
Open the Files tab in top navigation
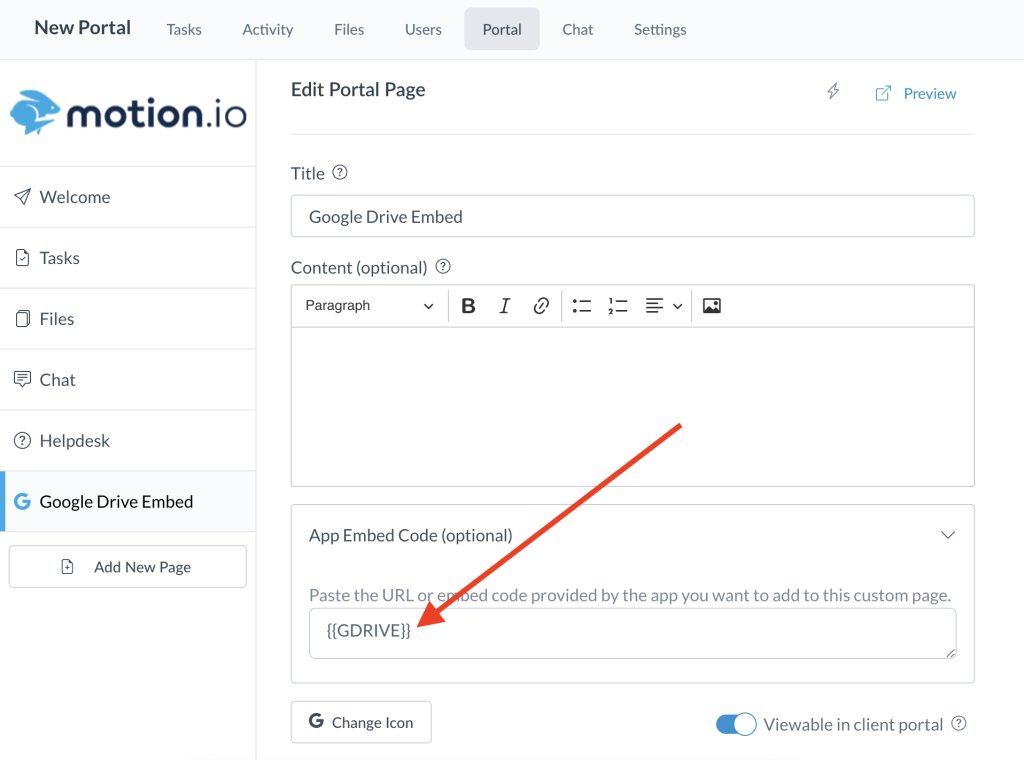point(349,29)
